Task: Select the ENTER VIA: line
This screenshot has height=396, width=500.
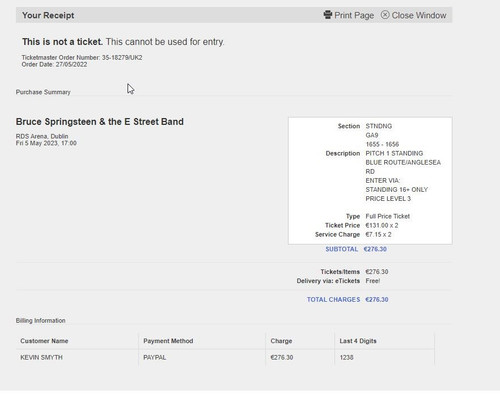Action: 383,180
